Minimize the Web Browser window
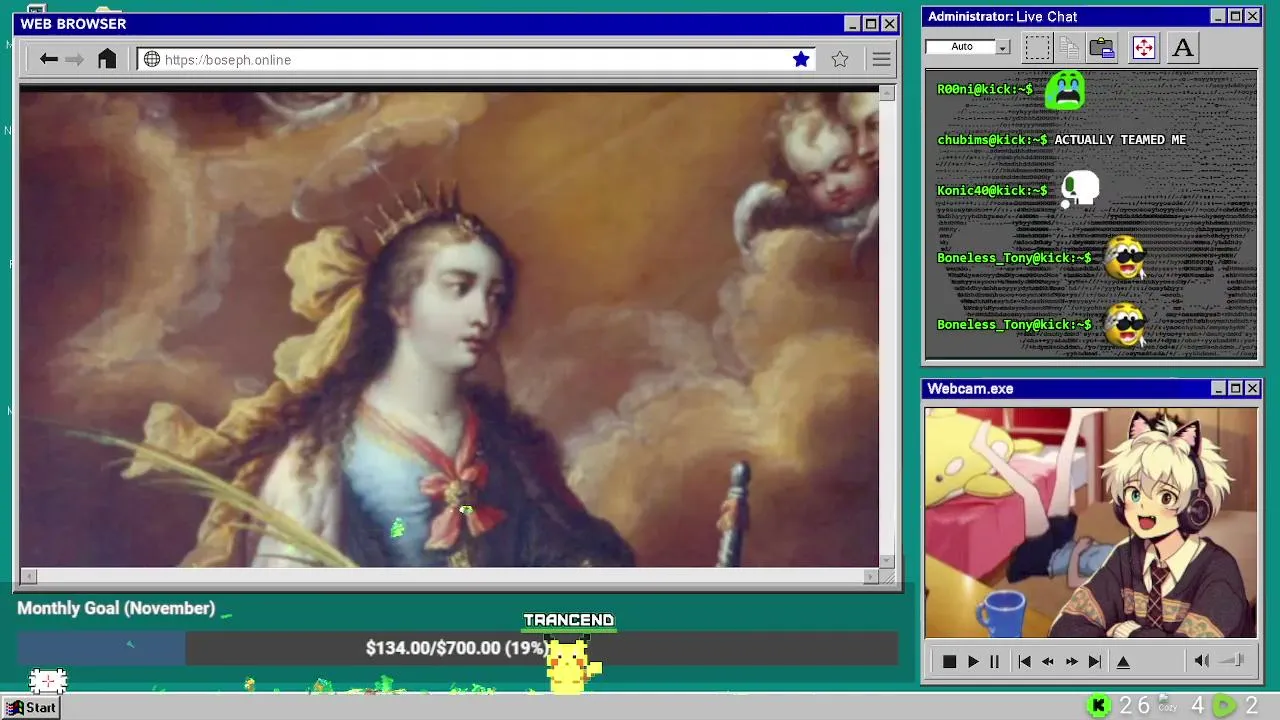The width and height of the screenshot is (1280, 720). pos(852,24)
